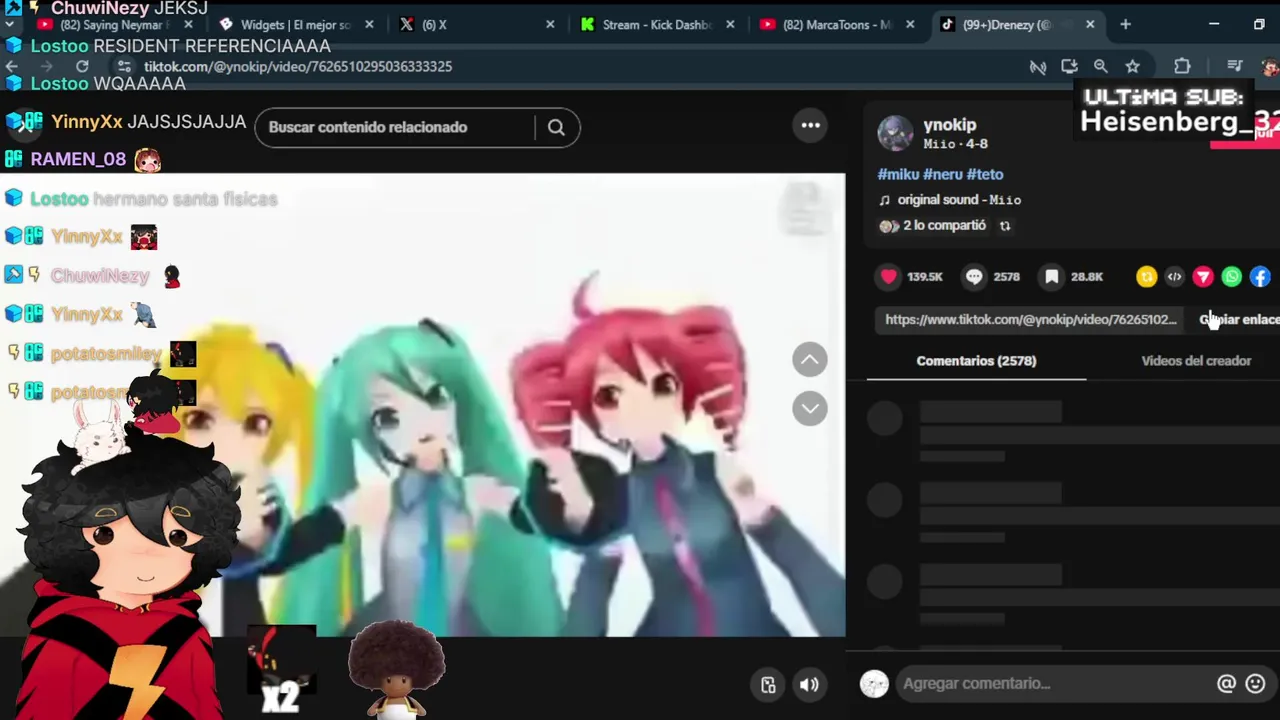The height and width of the screenshot is (720, 1280).
Task: Open ynokip's profile avatar
Action: point(895,134)
